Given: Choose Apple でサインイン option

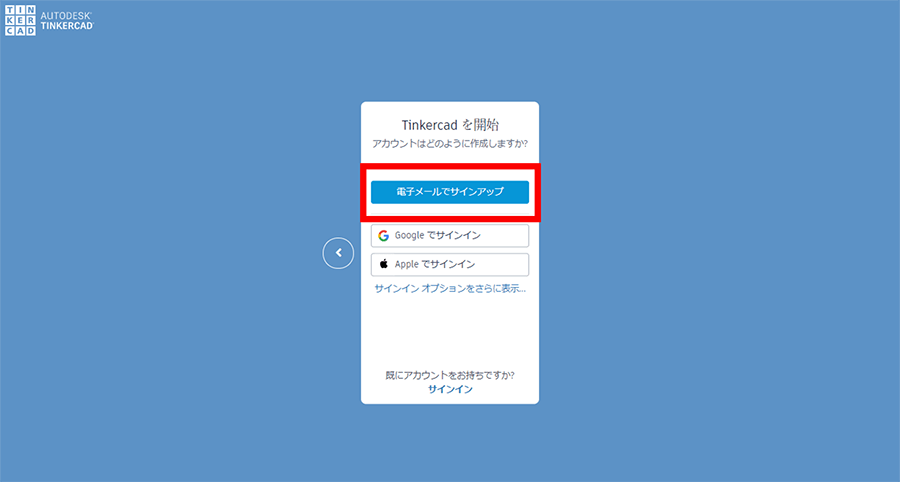Looking at the screenshot, I should (x=450, y=265).
